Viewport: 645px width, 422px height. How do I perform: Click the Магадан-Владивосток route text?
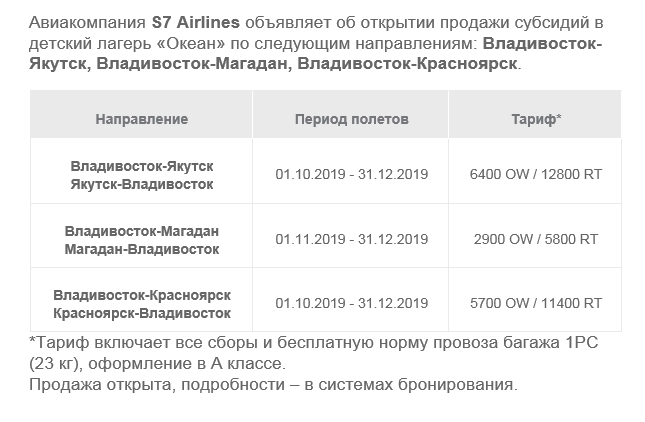(x=142, y=249)
